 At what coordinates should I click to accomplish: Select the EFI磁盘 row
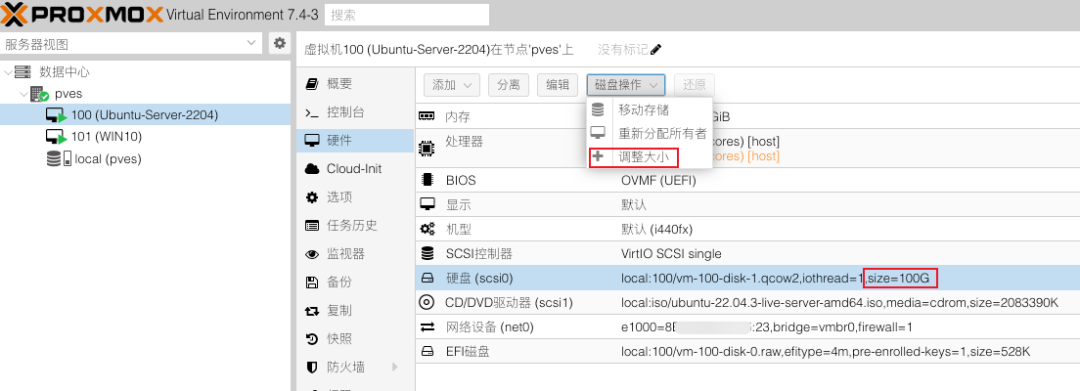747,351
